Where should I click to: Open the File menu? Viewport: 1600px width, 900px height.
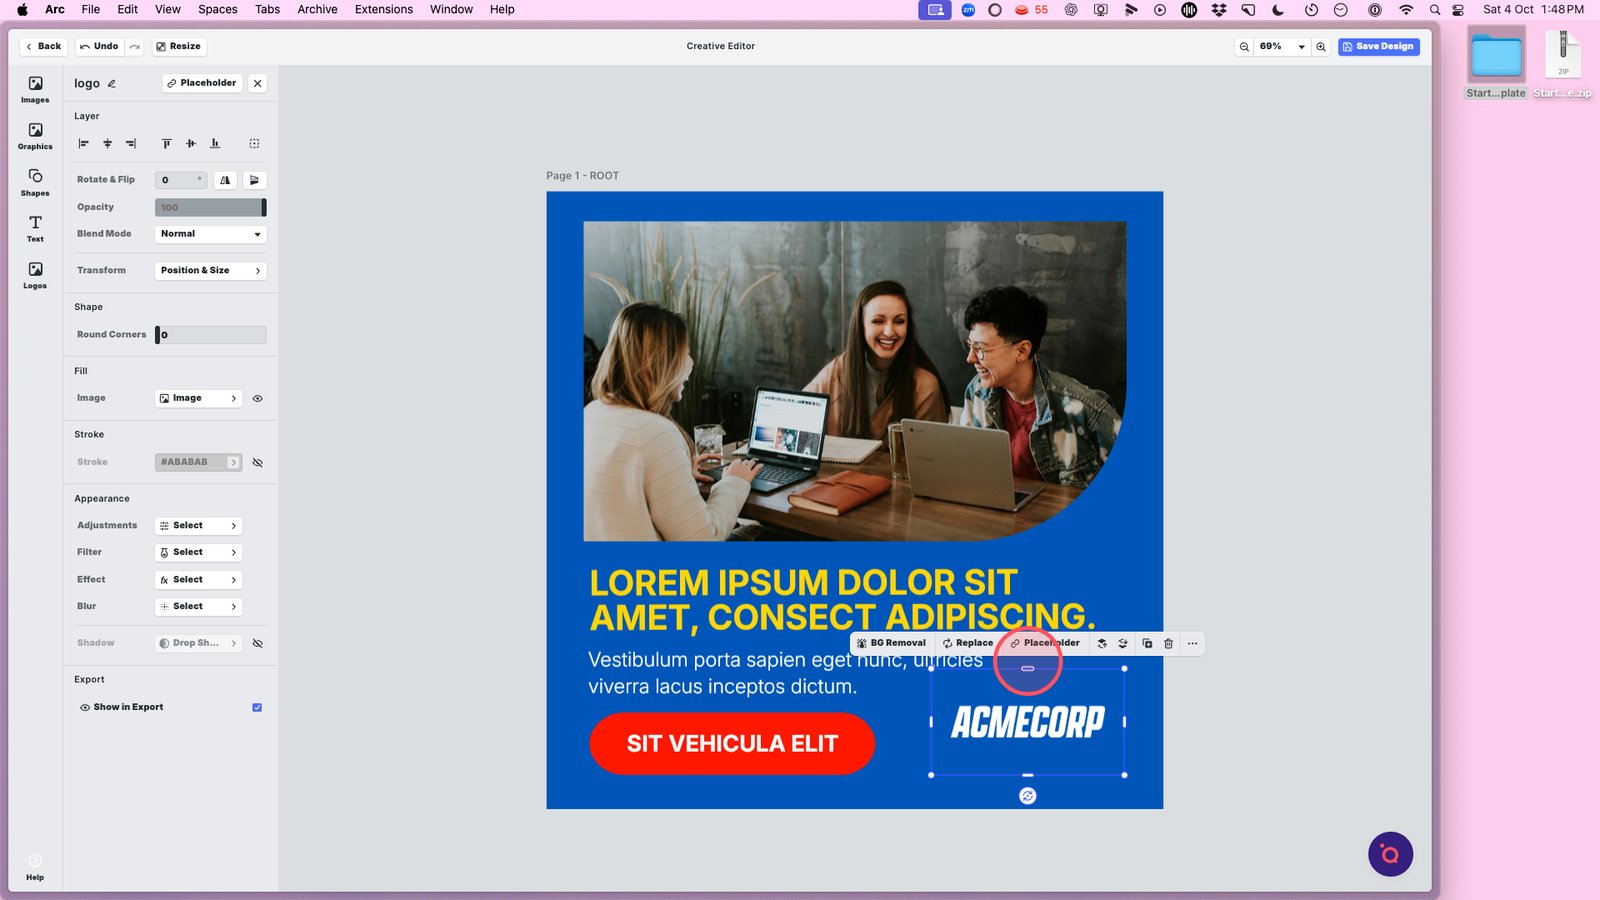90,9
